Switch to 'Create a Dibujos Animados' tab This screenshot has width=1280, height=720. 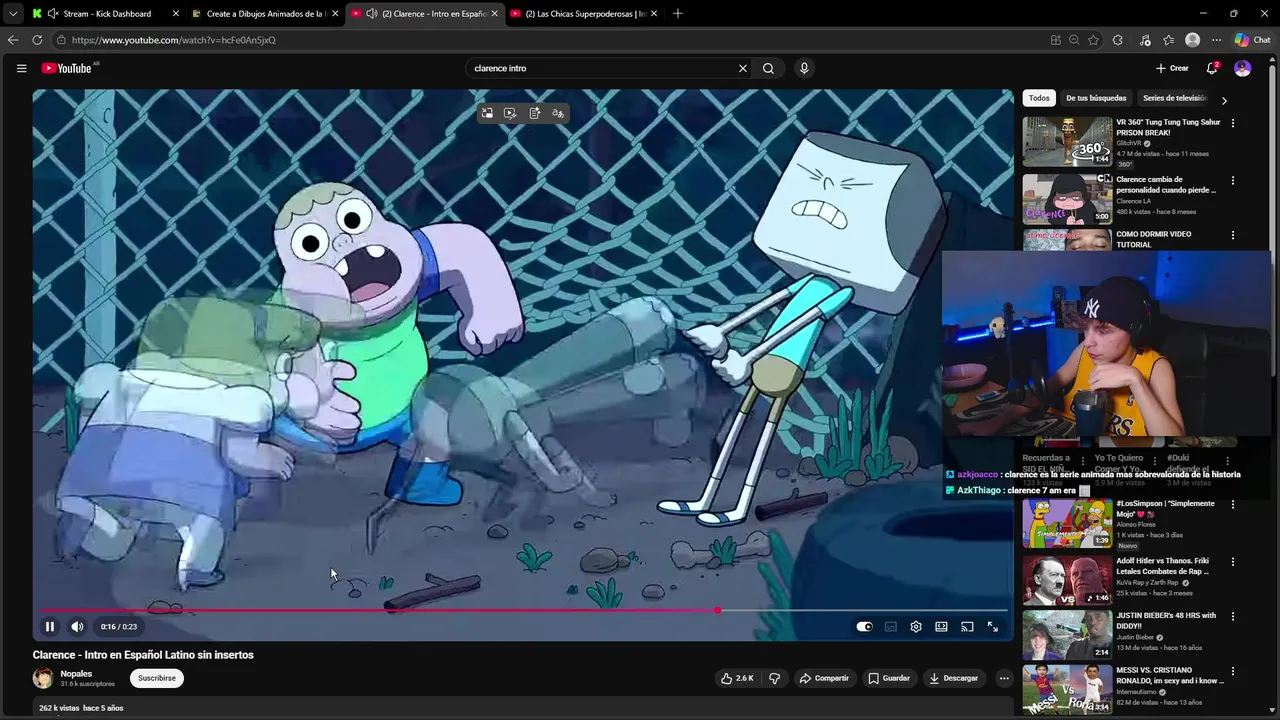tap(265, 14)
